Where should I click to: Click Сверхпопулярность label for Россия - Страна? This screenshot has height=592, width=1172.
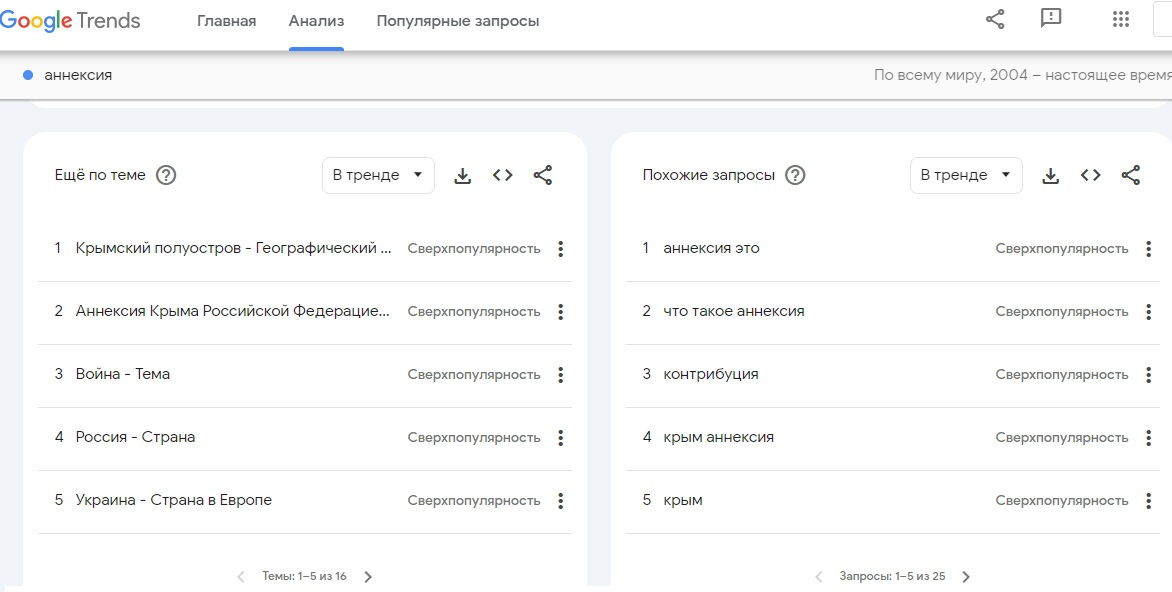(474, 437)
